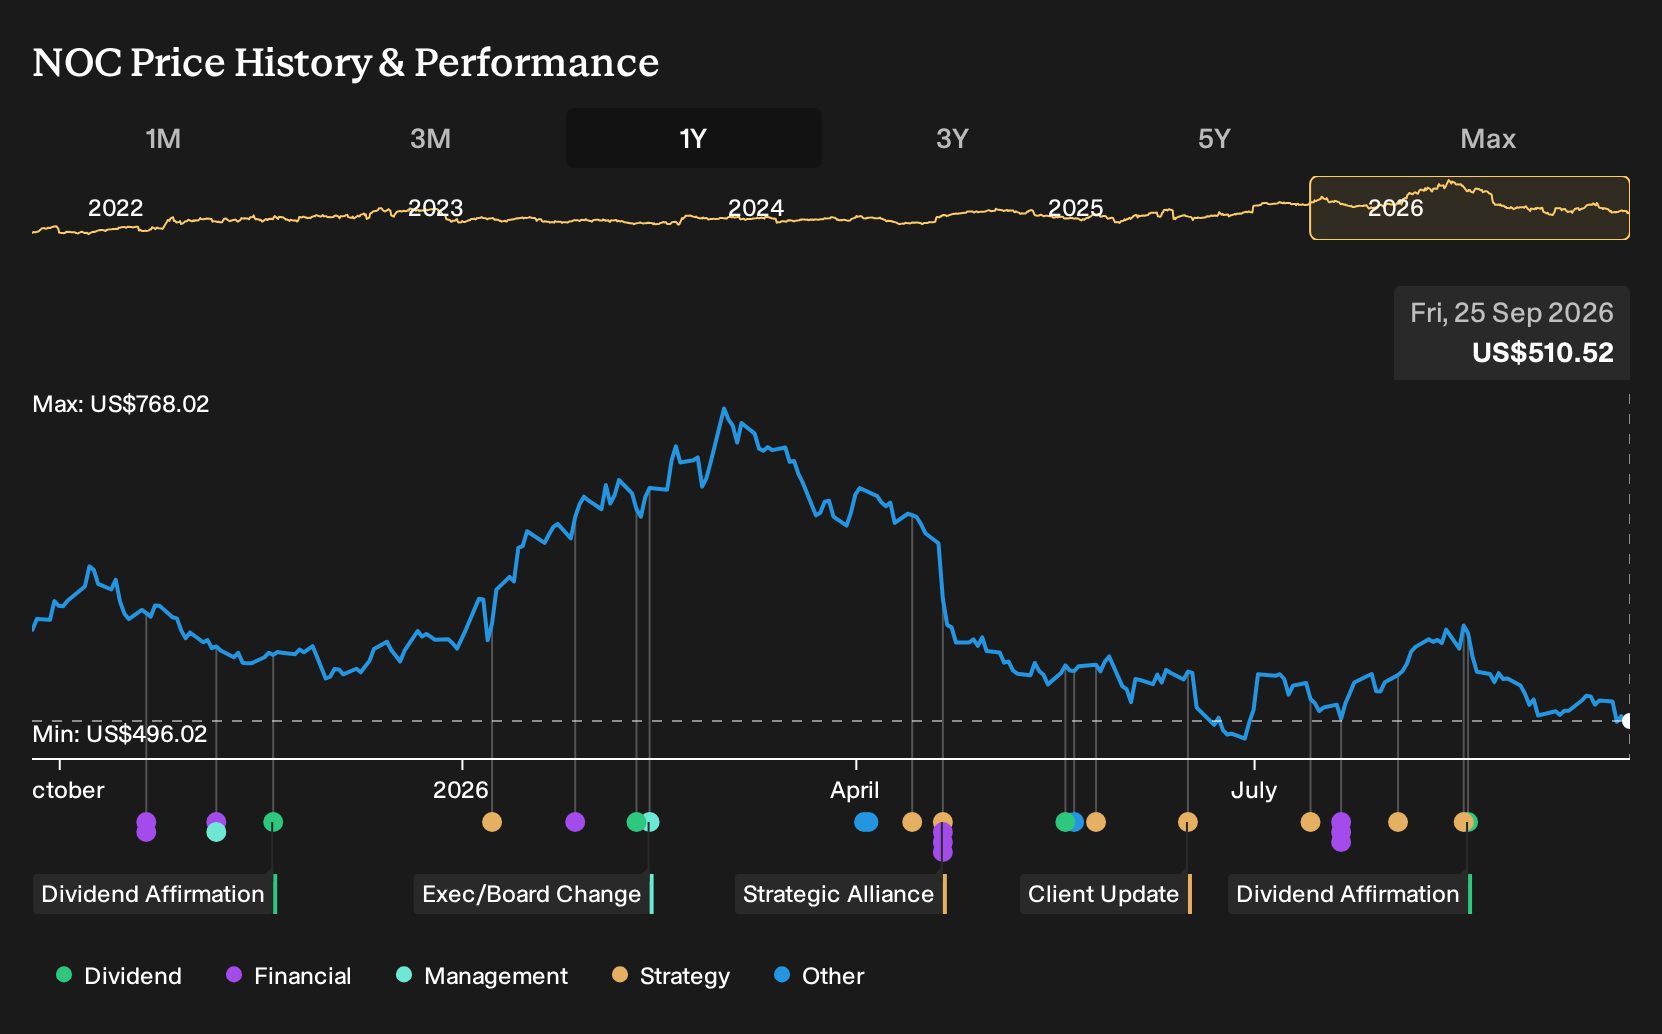Image resolution: width=1662 pixels, height=1034 pixels.
Task: Click the orange Strategy dot under 2026 axis label
Action: [x=492, y=822]
